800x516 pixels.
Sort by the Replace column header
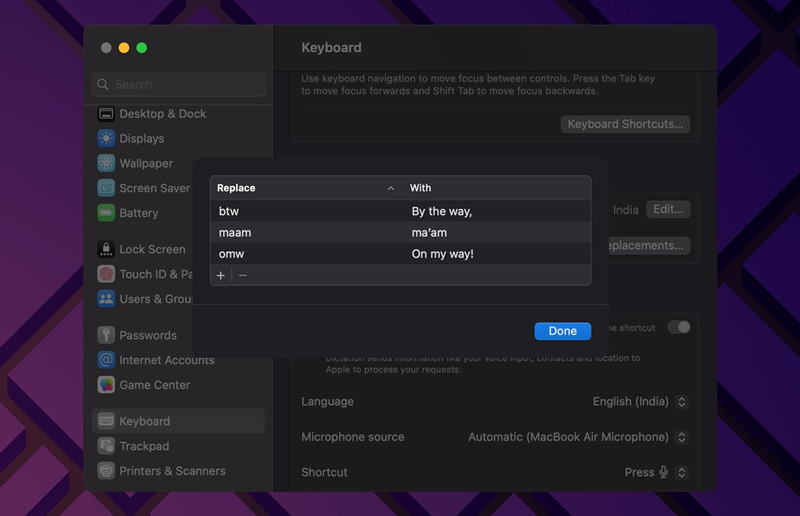click(305, 188)
